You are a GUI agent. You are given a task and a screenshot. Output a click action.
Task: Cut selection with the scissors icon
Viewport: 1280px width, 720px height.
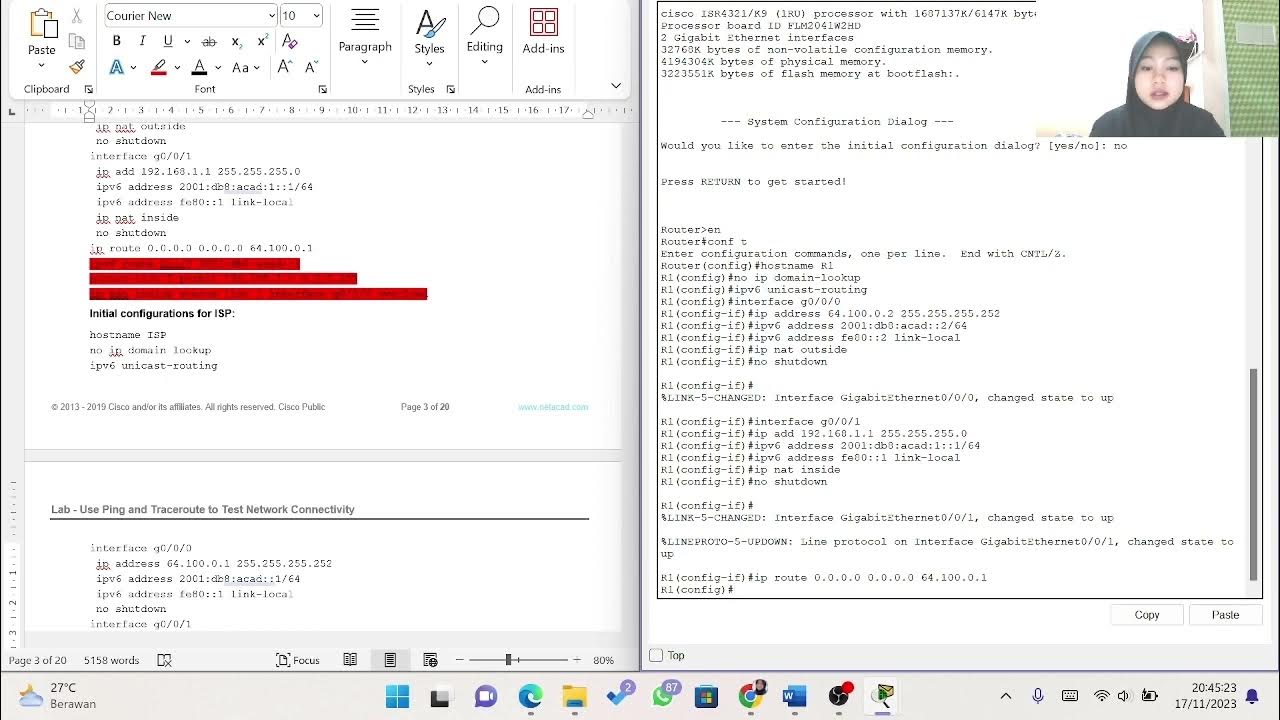click(77, 17)
